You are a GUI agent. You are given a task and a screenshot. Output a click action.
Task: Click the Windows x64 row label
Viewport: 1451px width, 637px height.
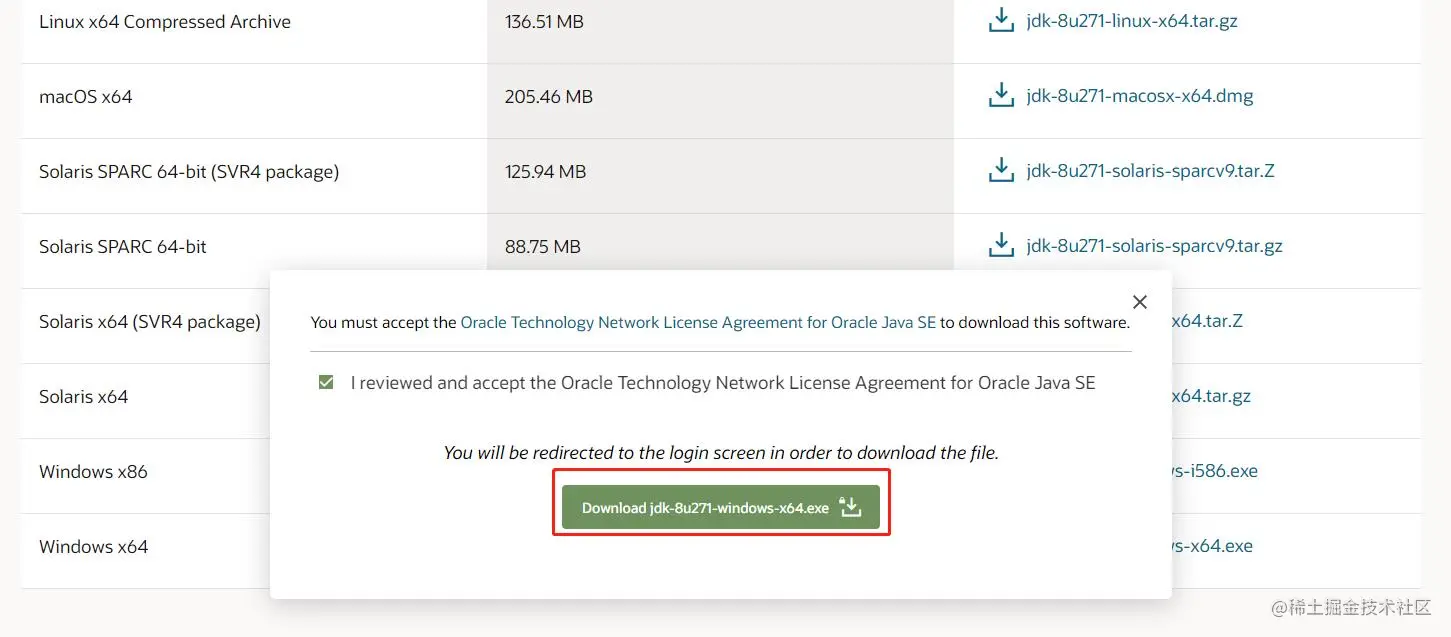coord(93,547)
